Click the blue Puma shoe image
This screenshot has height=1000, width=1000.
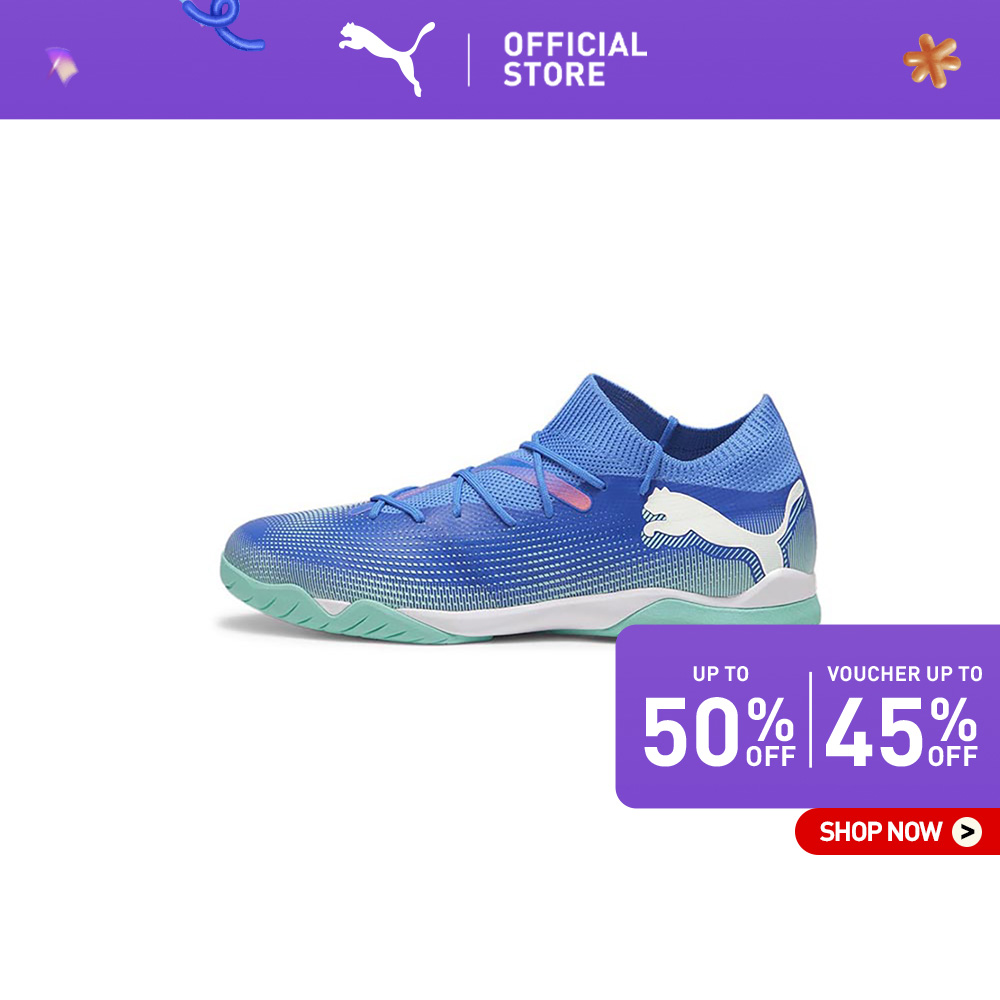(x=520, y=508)
